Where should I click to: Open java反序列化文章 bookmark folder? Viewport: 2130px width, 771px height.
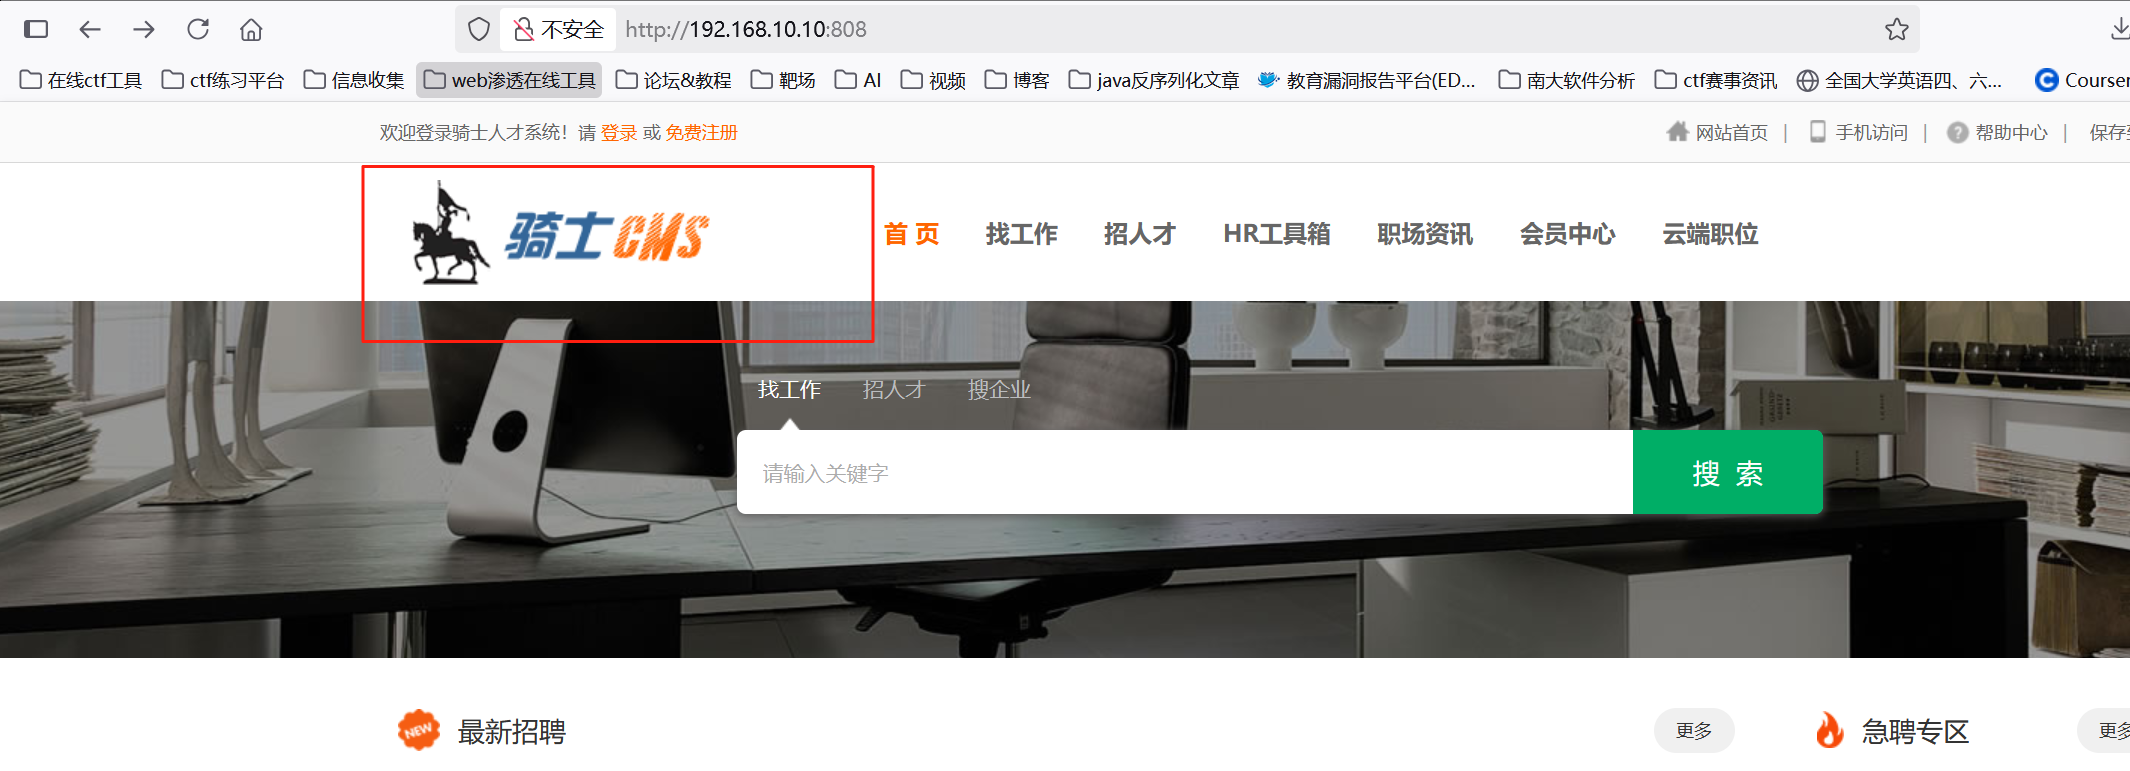click(1154, 80)
